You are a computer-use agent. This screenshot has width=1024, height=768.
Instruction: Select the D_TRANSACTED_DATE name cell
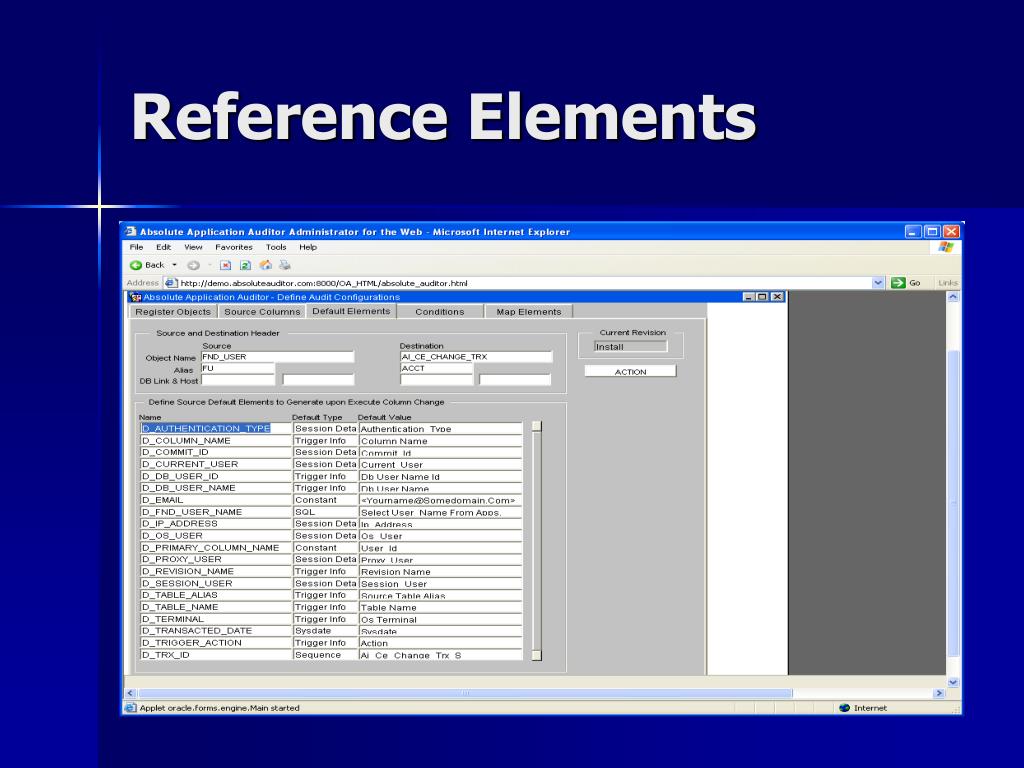point(216,631)
